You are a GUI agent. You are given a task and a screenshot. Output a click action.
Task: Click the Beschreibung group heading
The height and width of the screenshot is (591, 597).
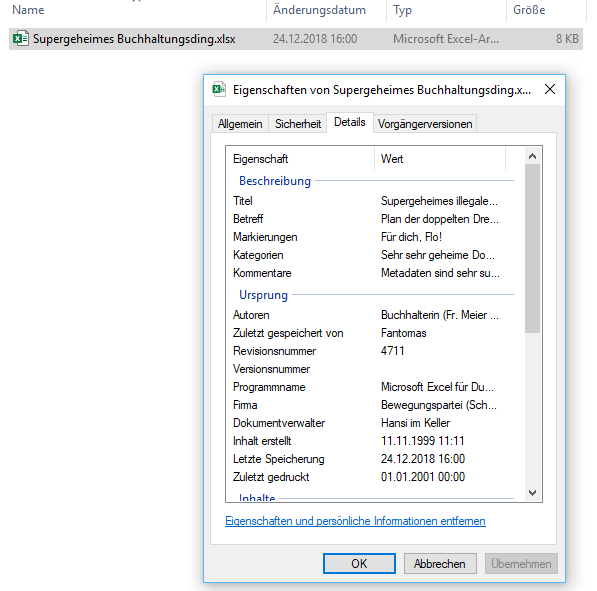coord(275,180)
